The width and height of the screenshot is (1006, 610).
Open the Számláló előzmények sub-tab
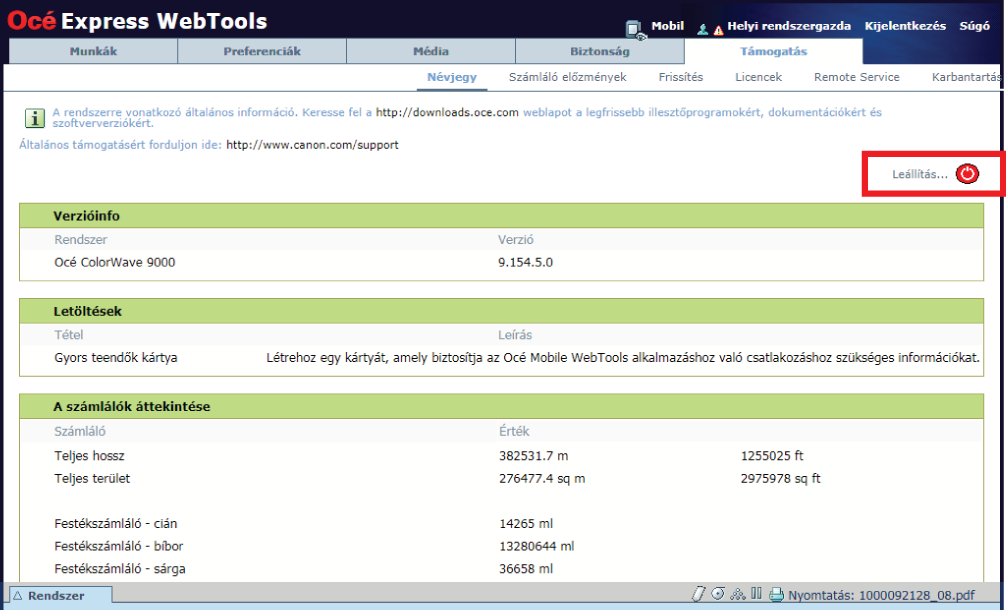tap(567, 77)
